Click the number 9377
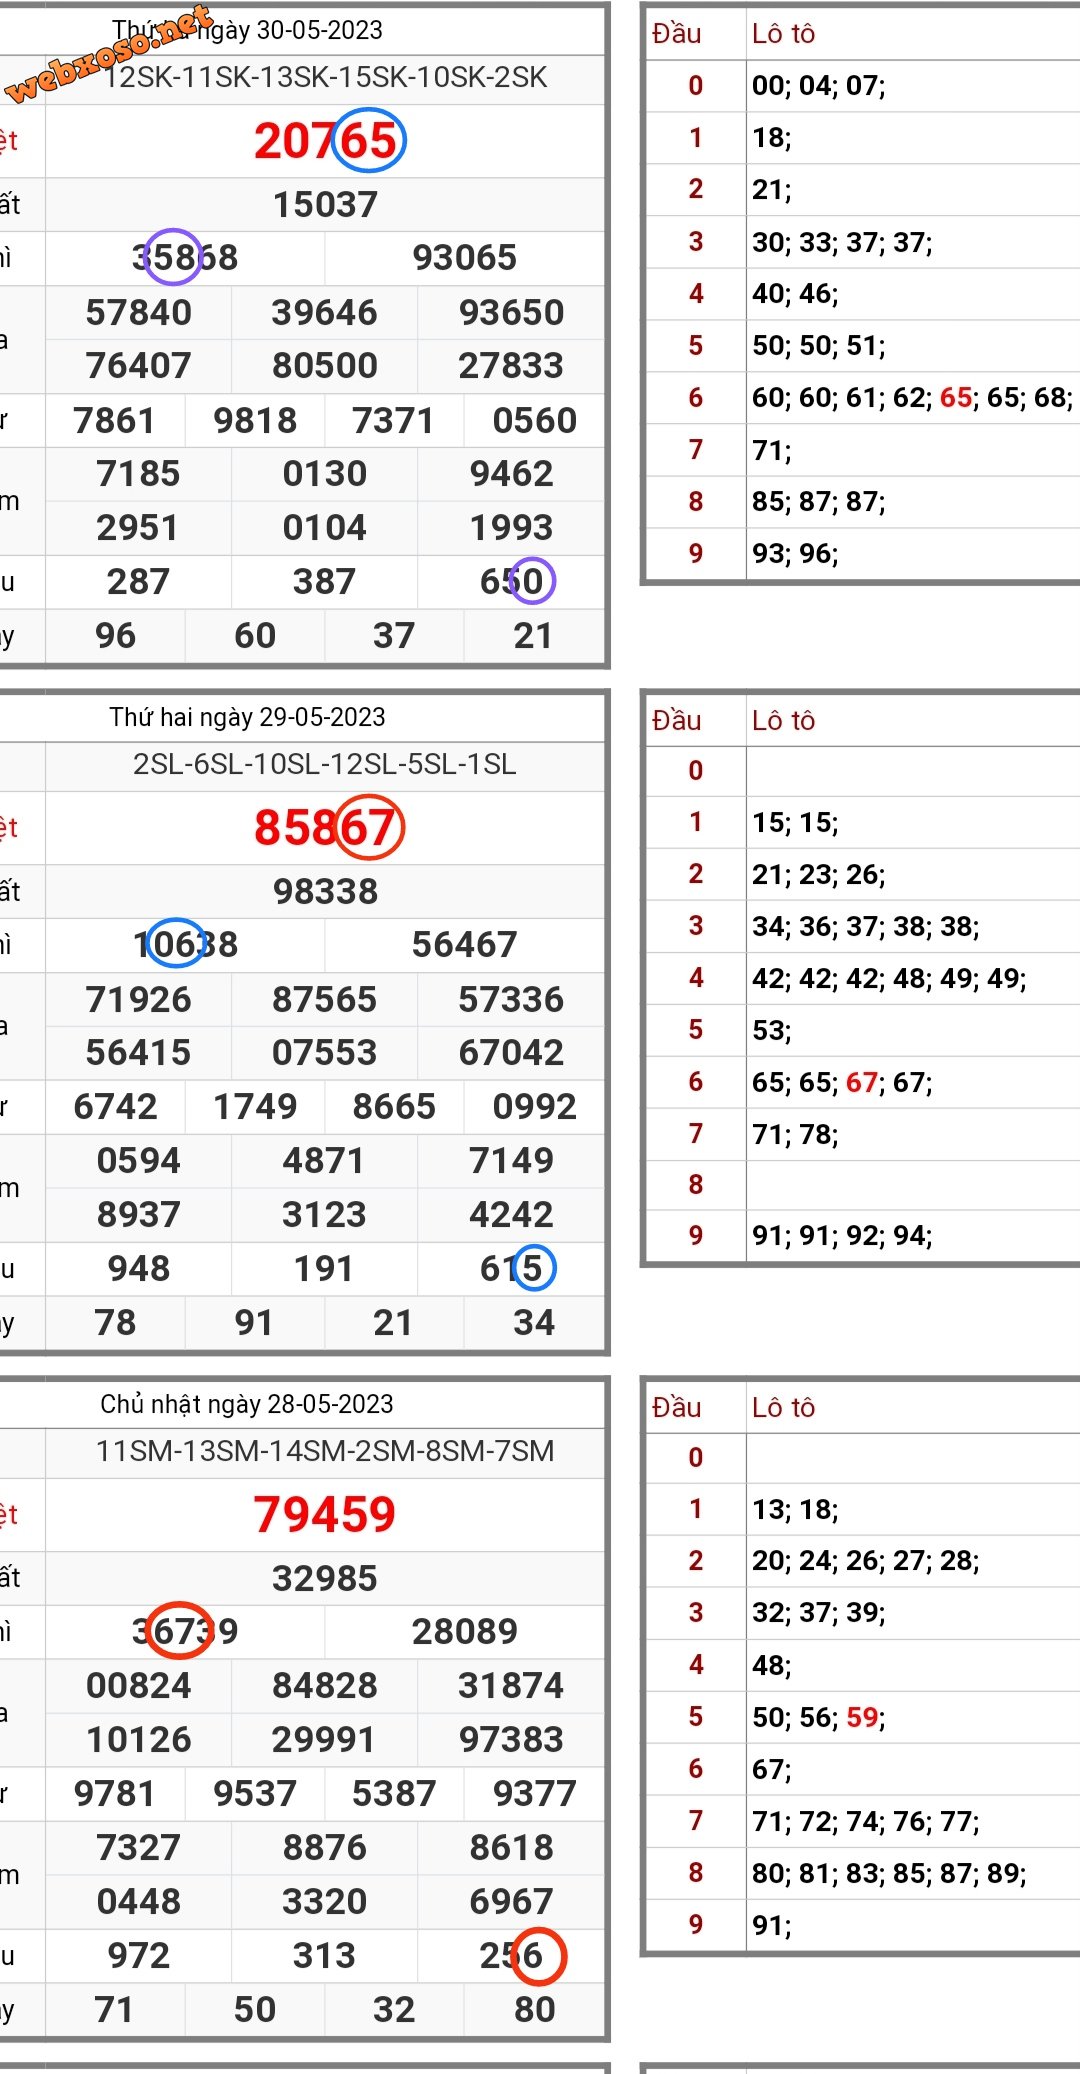The width and height of the screenshot is (1080, 2074). (535, 1794)
